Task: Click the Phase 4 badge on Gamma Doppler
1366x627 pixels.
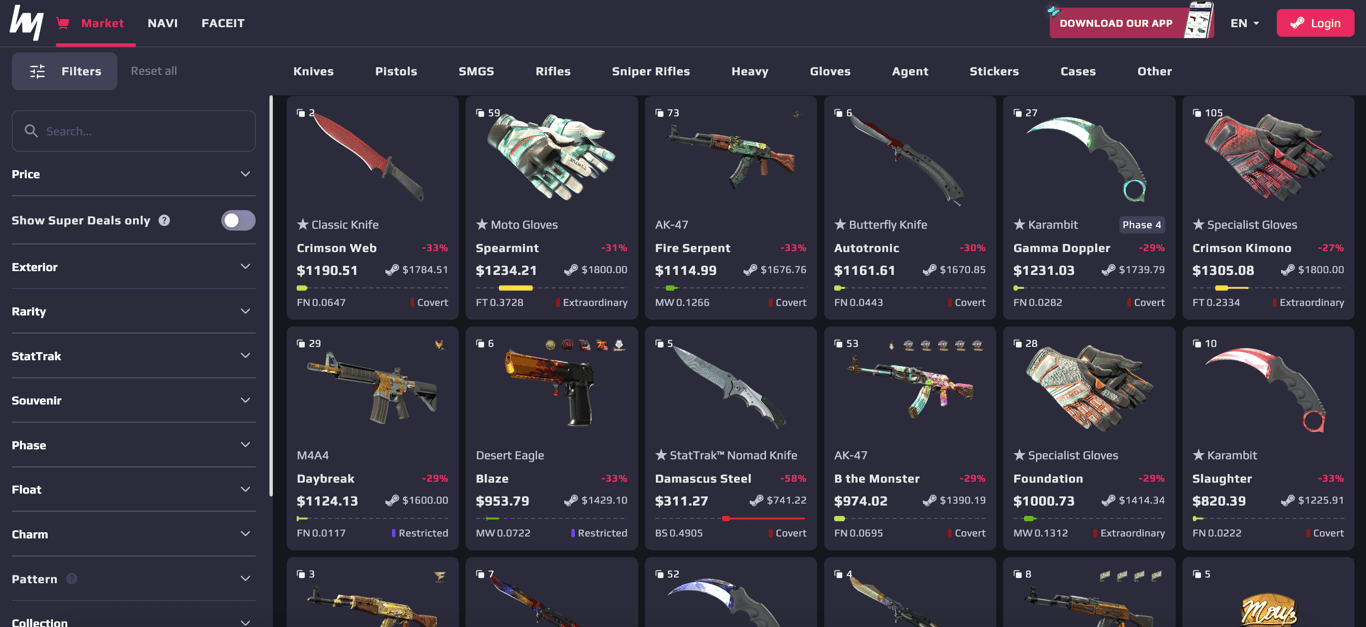Action: click(1142, 225)
